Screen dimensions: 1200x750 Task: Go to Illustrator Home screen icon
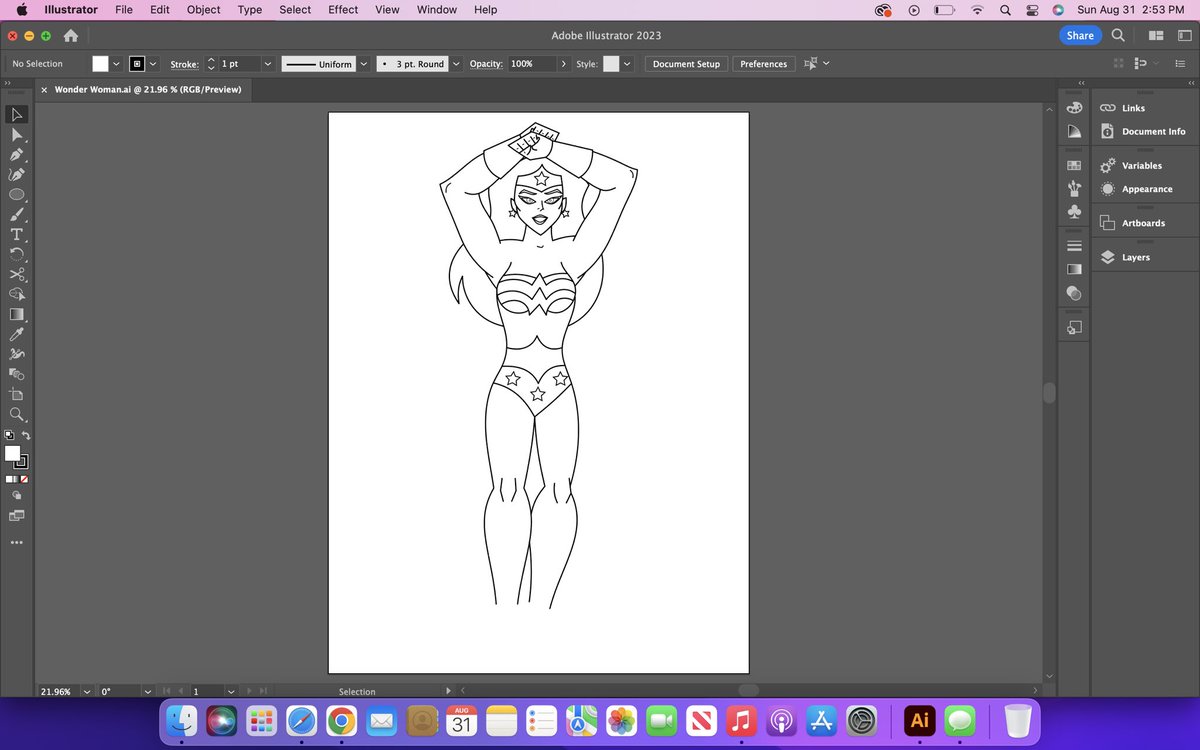point(70,36)
